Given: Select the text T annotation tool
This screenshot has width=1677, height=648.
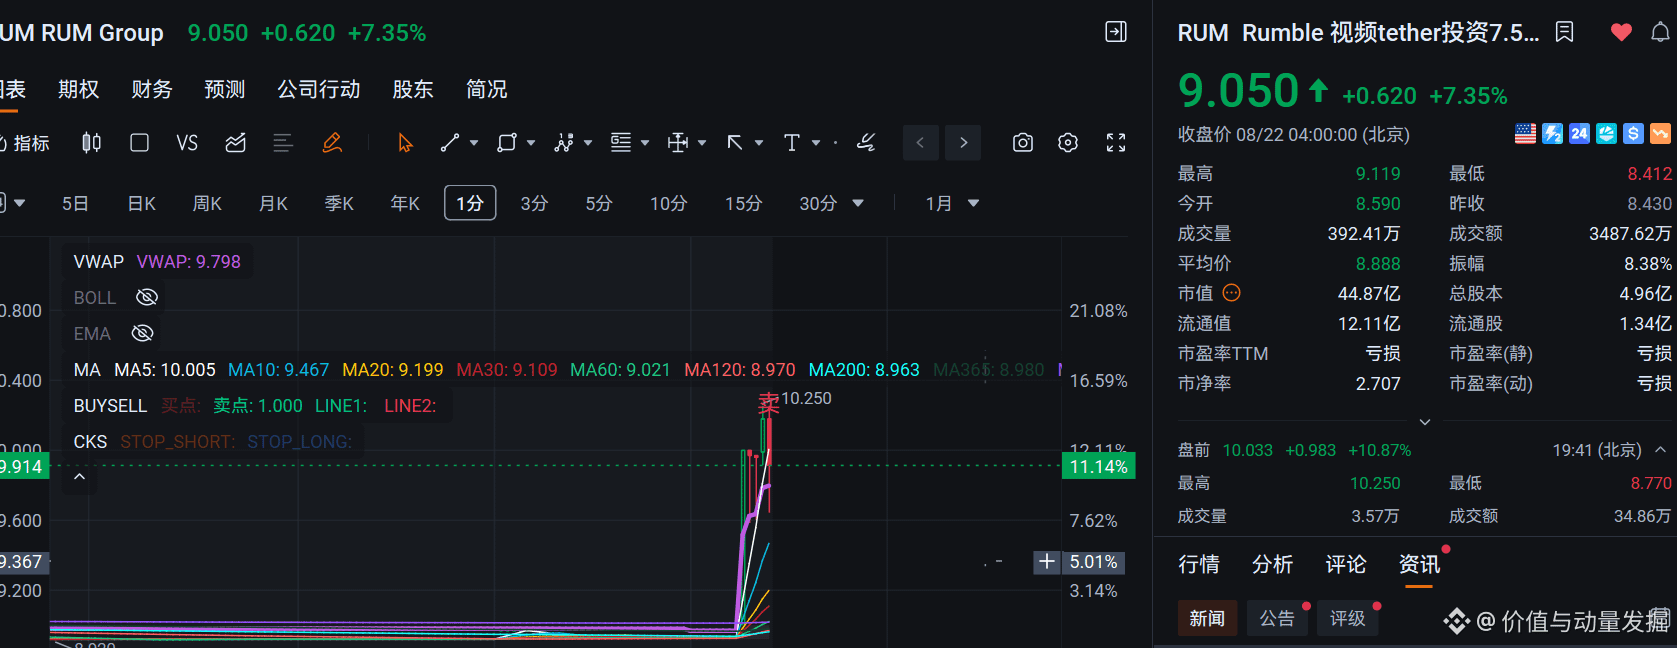Looking at the screenshot, I should click(792, 143).
